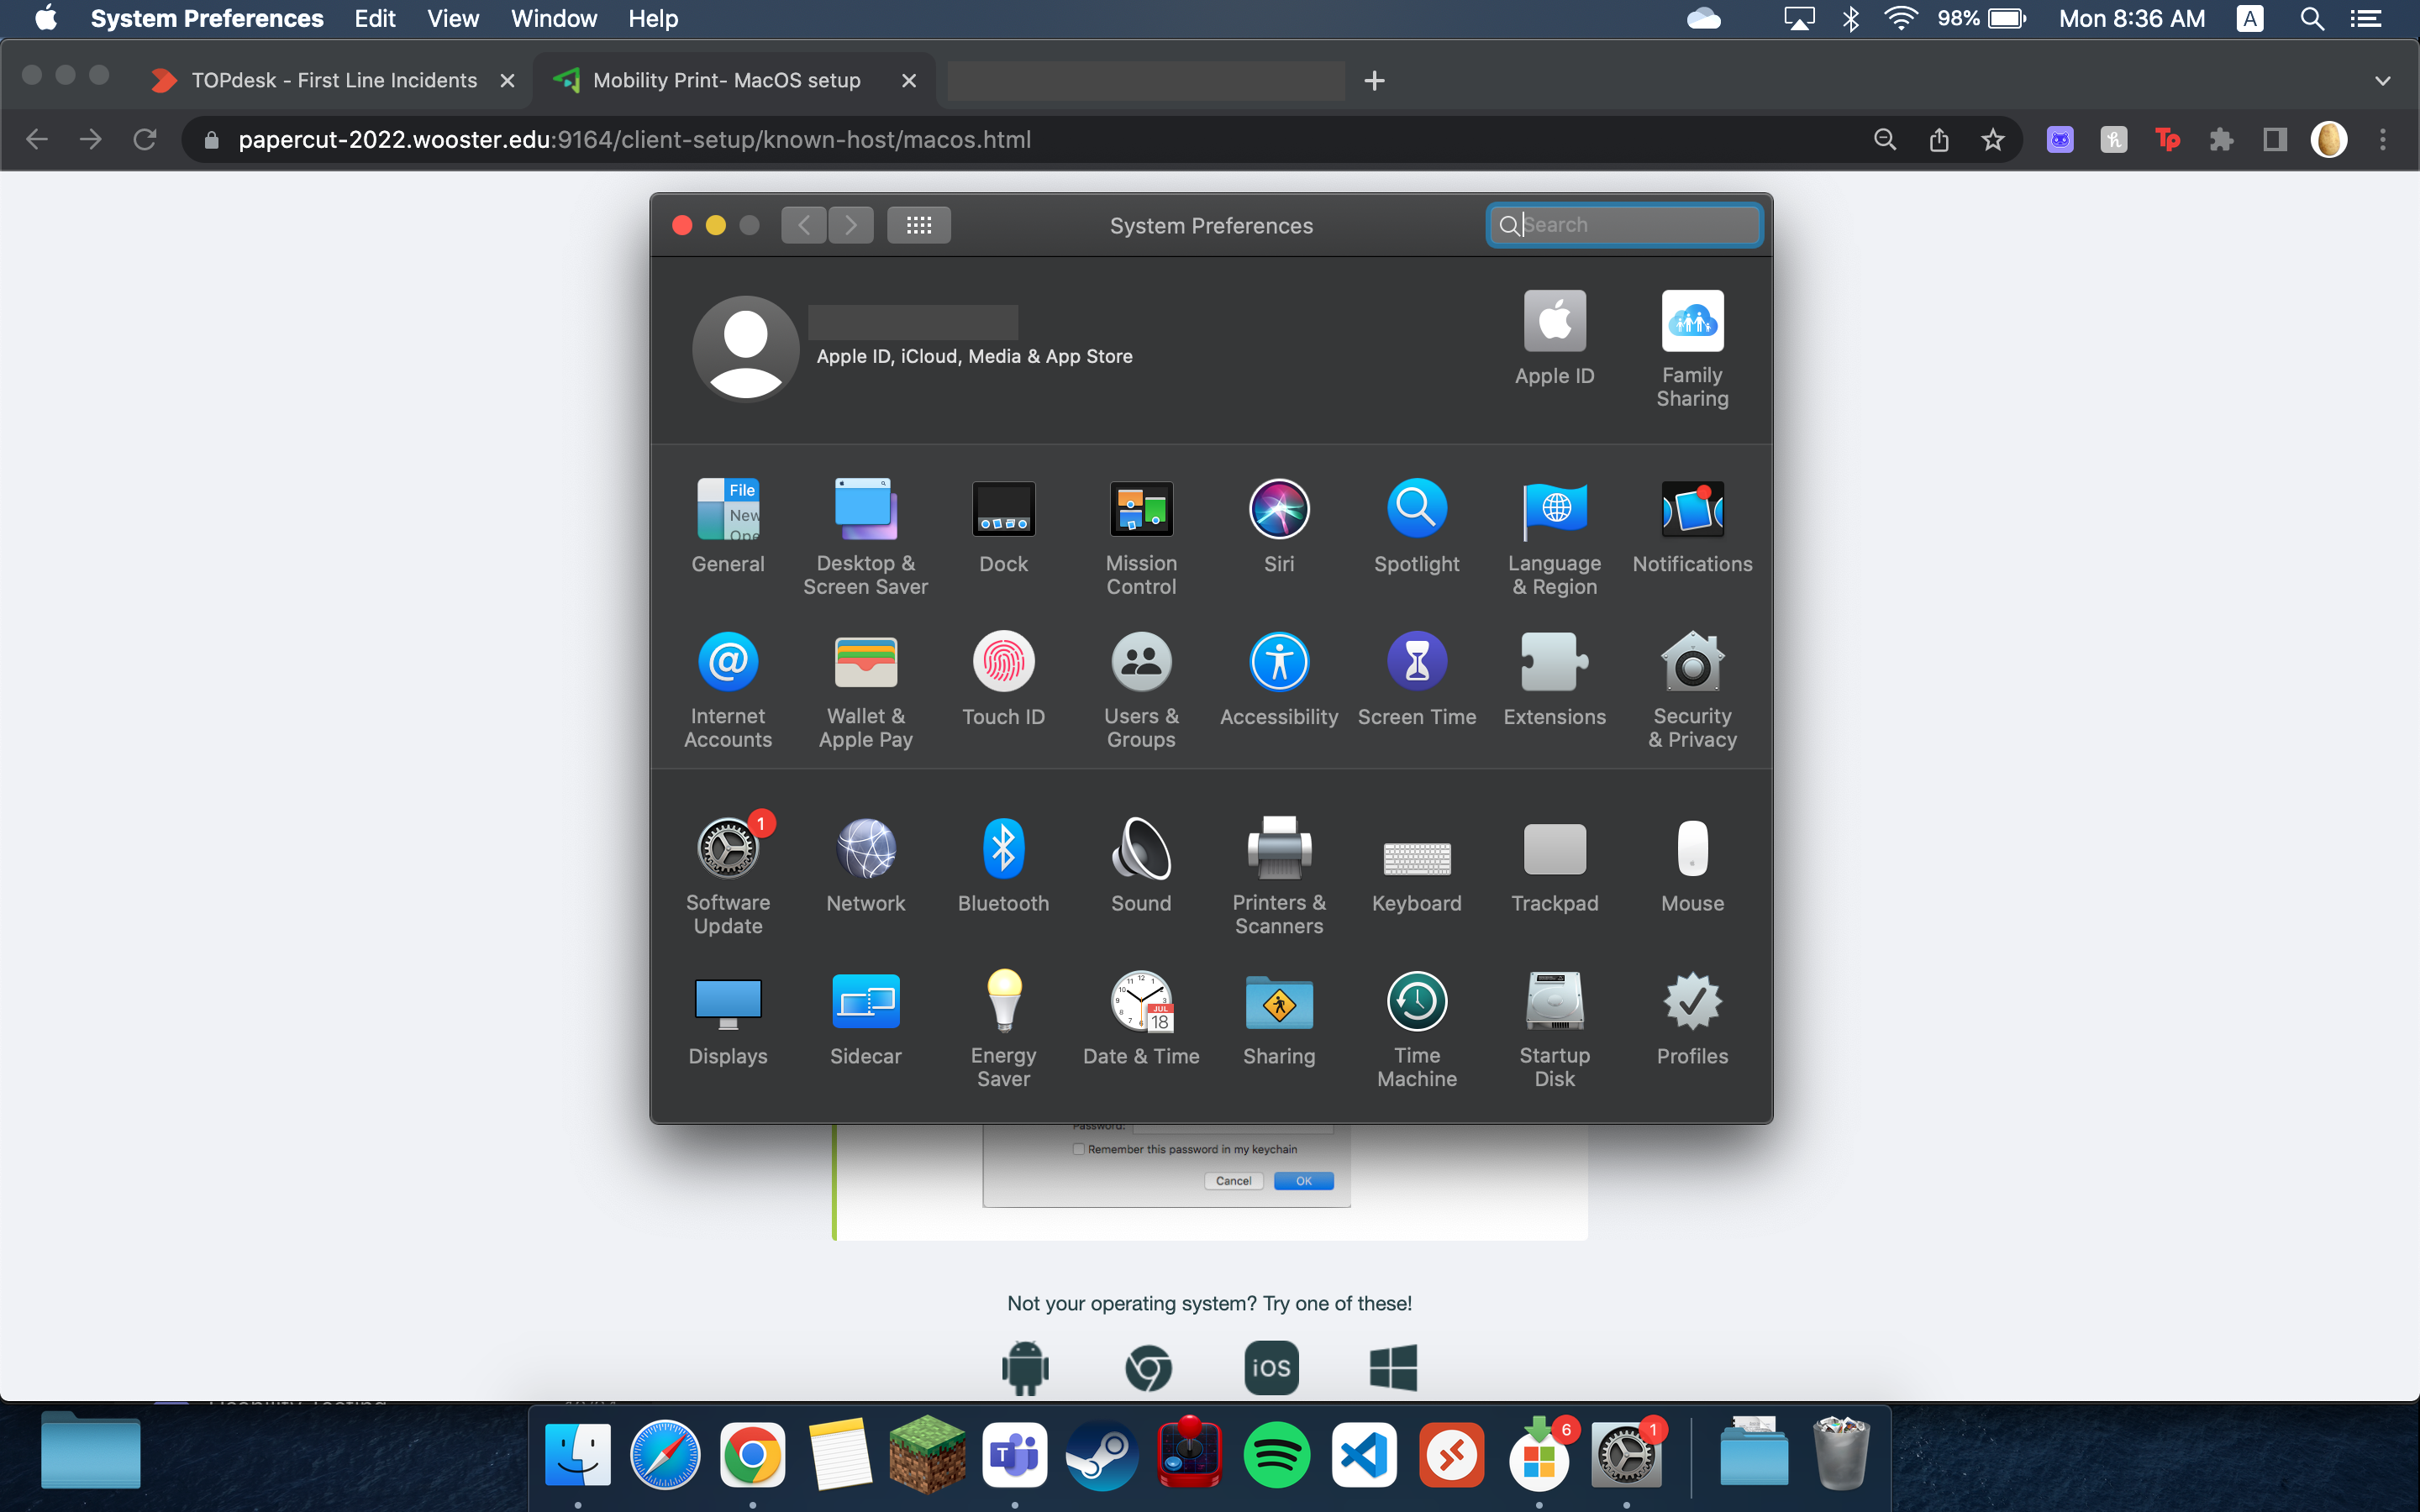Click Wi-Fi status in menu bar
Screen dimensions: 2420x1512
1899,19
